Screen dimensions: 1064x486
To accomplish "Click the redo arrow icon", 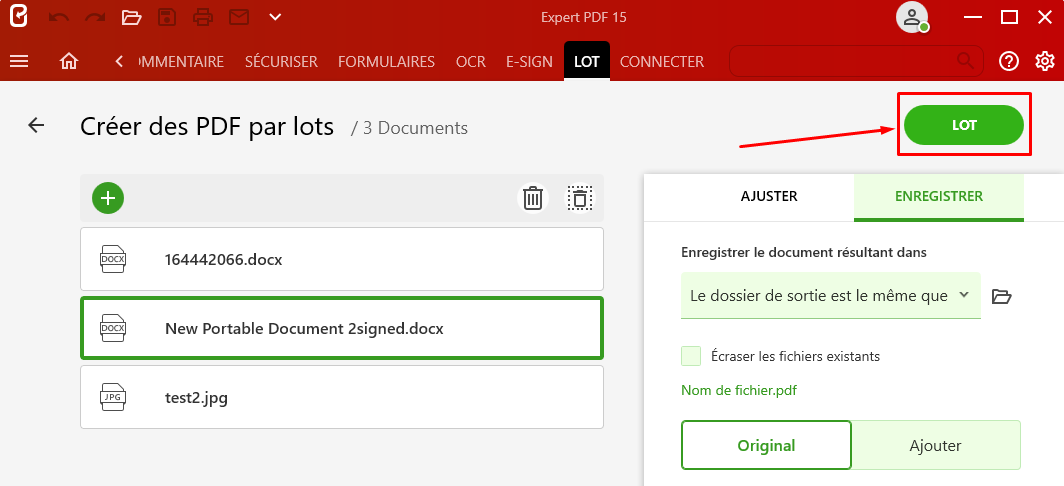I will pos(94,18).
